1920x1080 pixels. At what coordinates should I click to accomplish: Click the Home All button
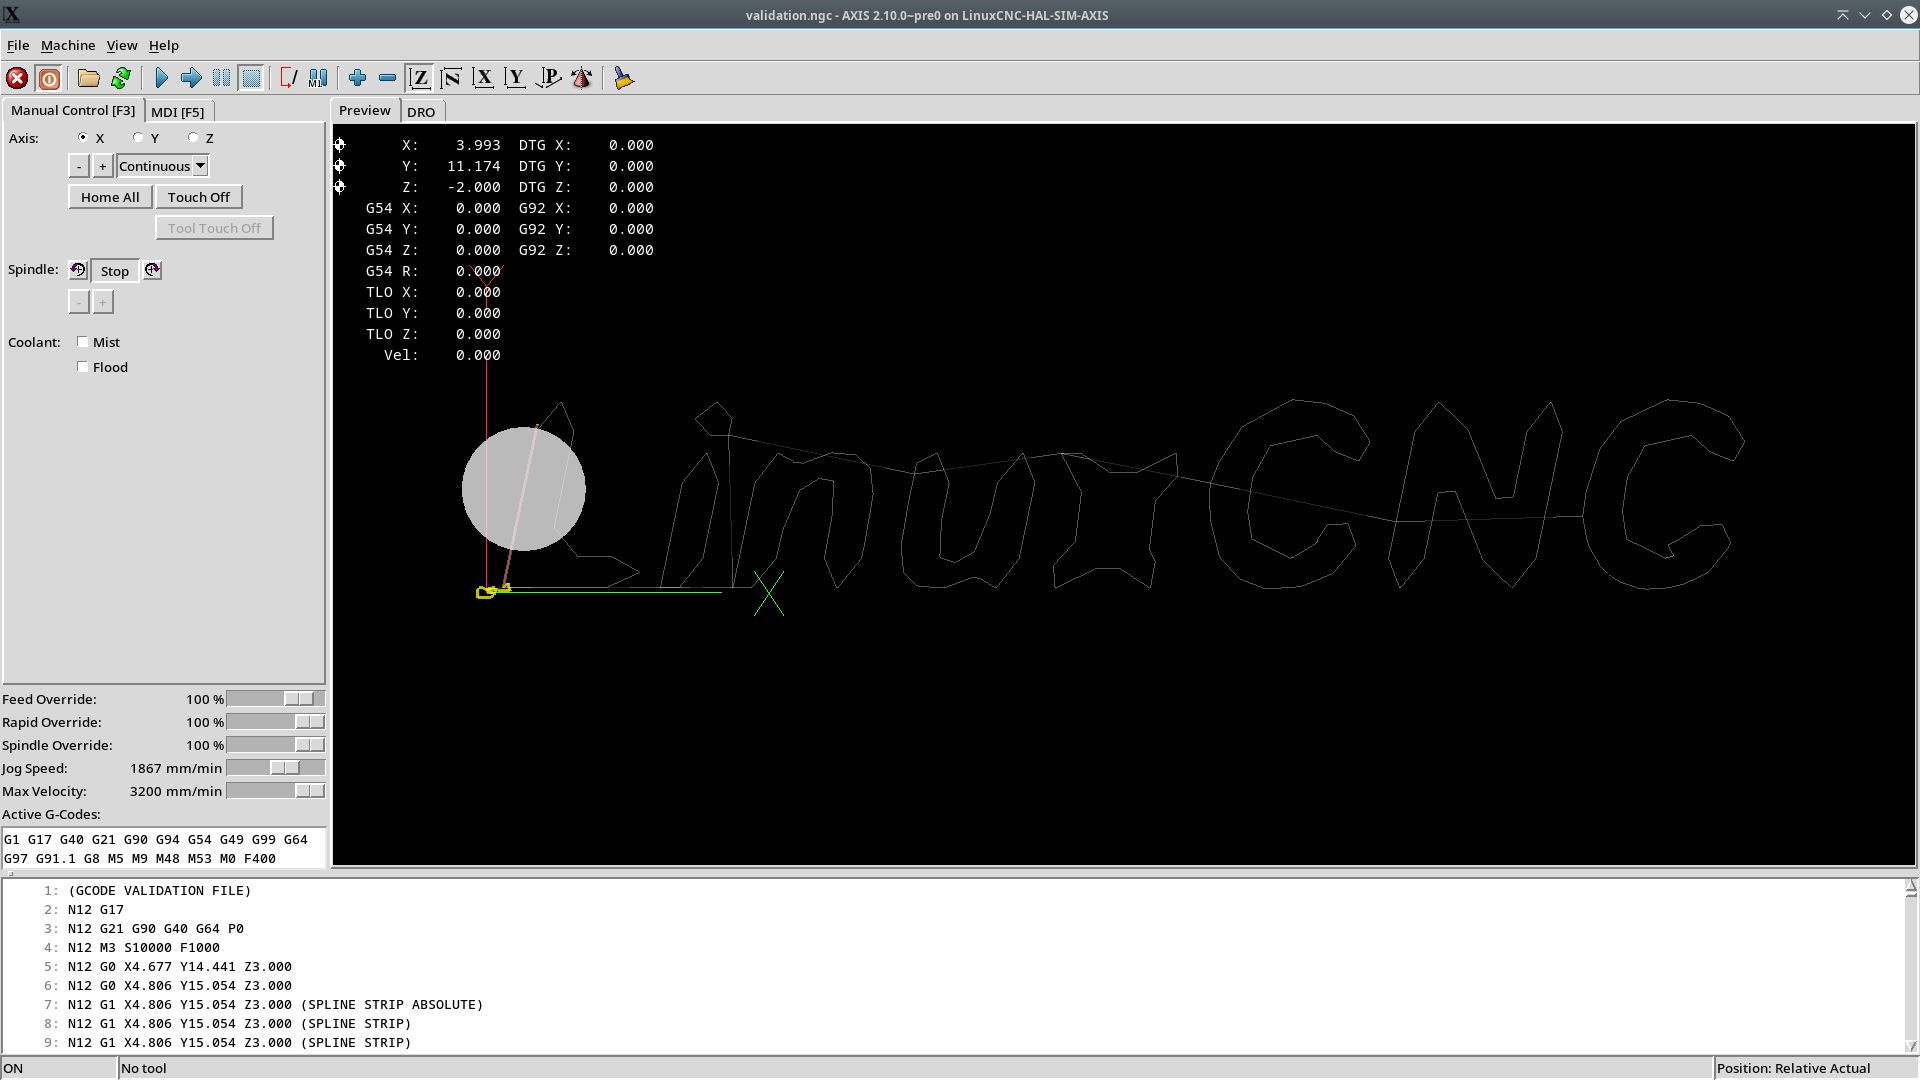[x=110, y=197]
